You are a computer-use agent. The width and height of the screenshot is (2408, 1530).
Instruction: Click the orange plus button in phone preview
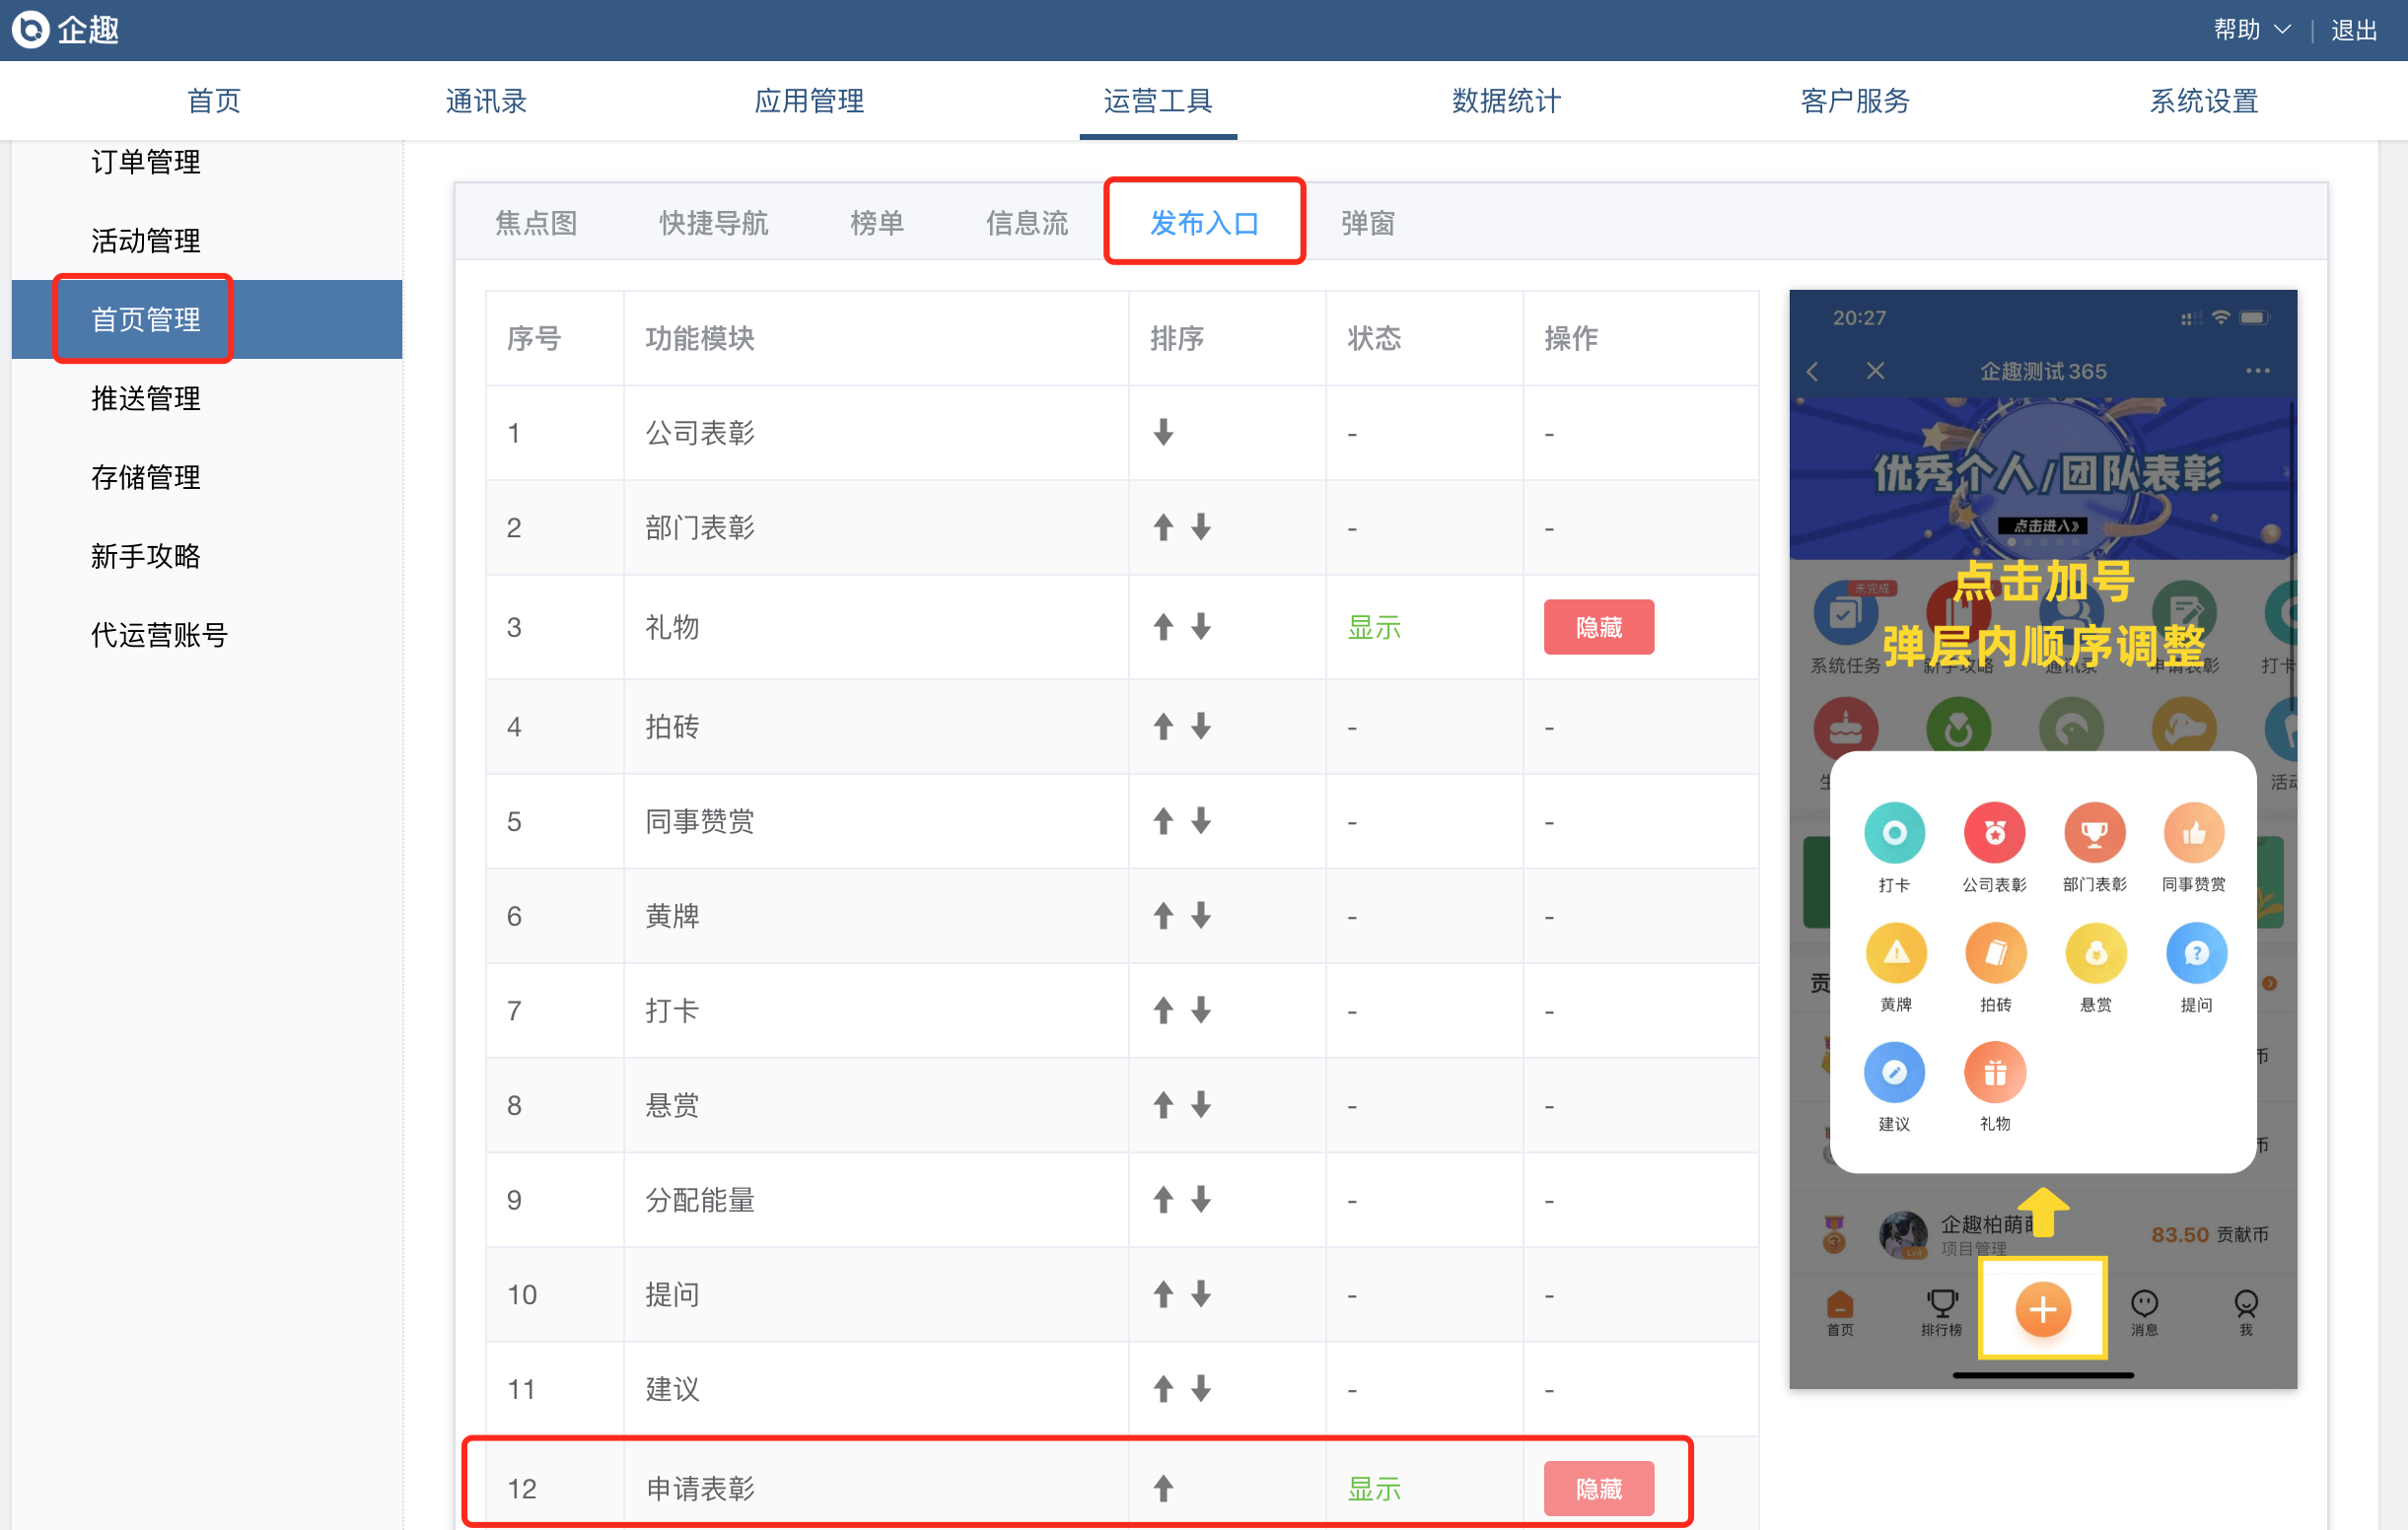point(2042,1309)
